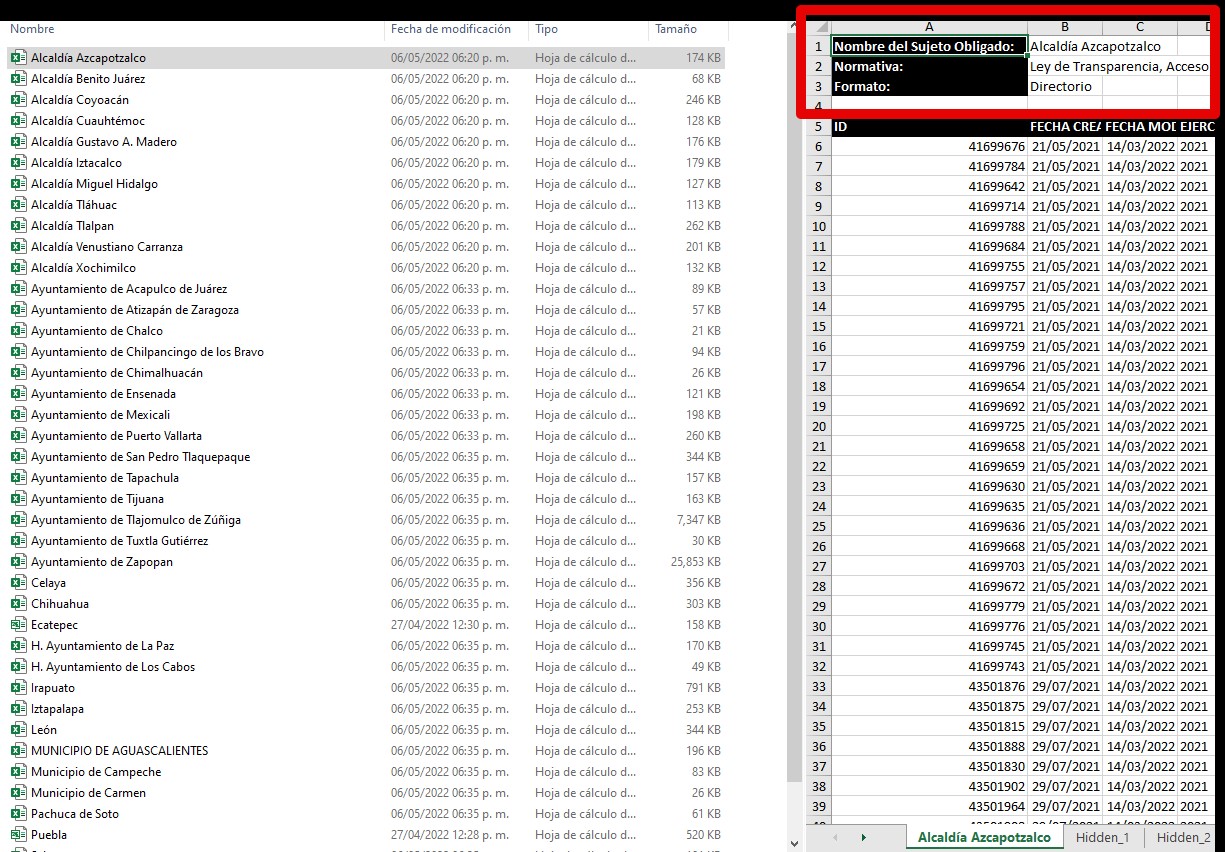Click file name Ayuntamiento de Chilpancingo de los Bravo

(147, 352)
